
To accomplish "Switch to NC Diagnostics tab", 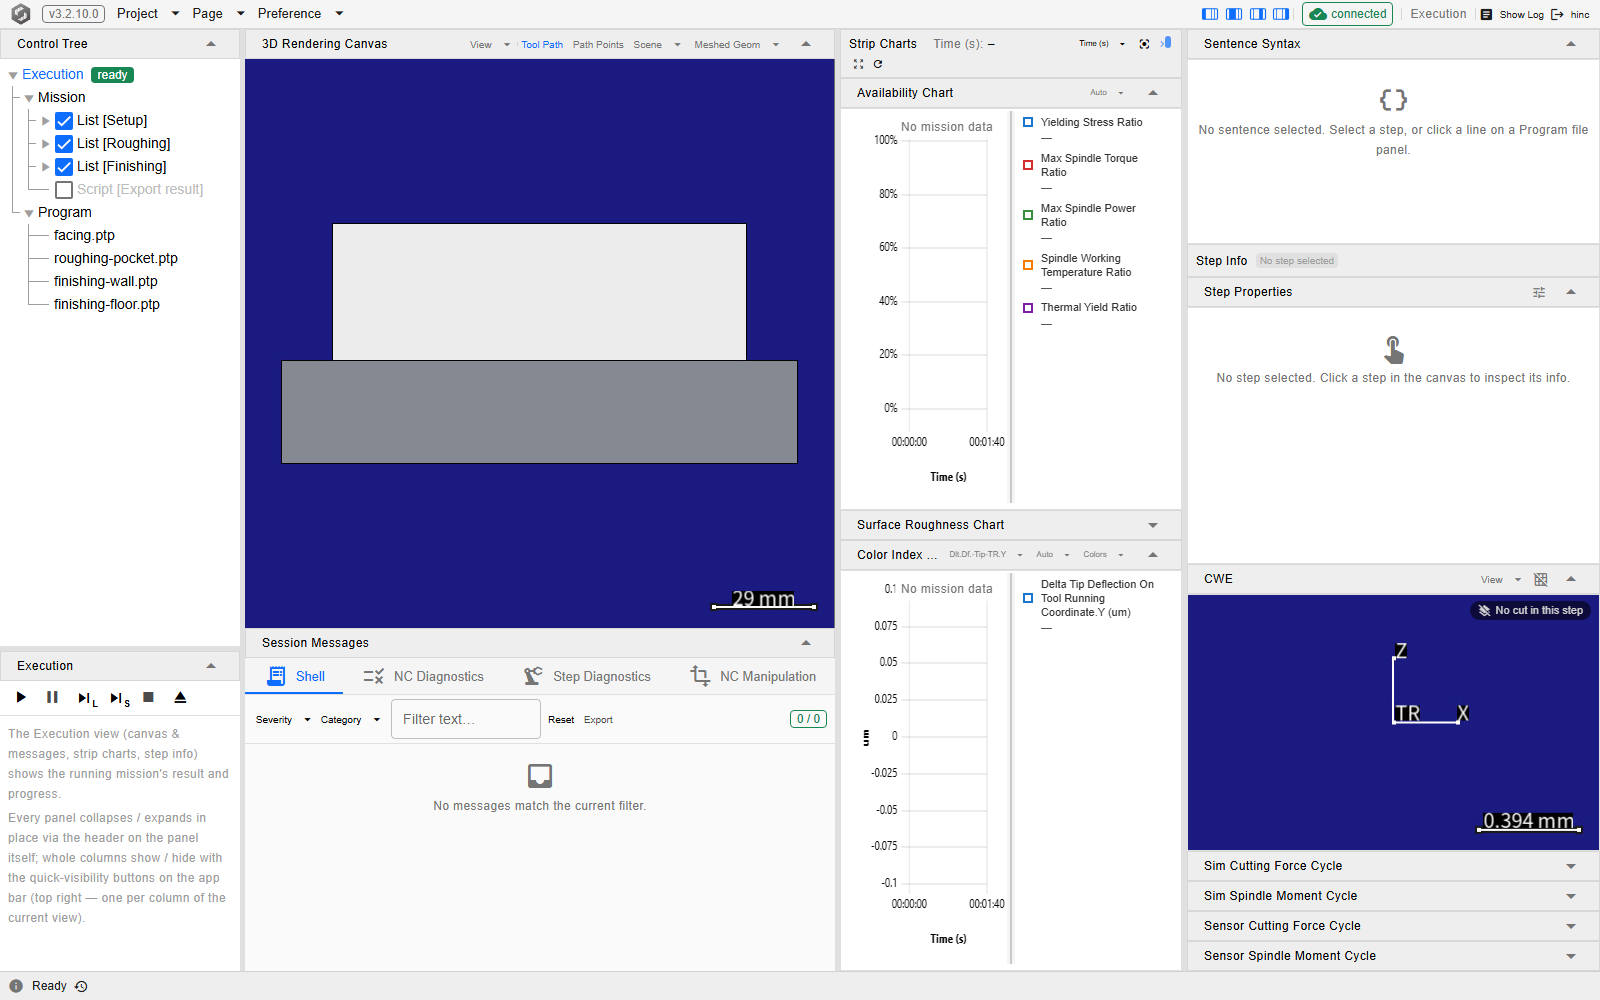I will click(x=423, y=677).
